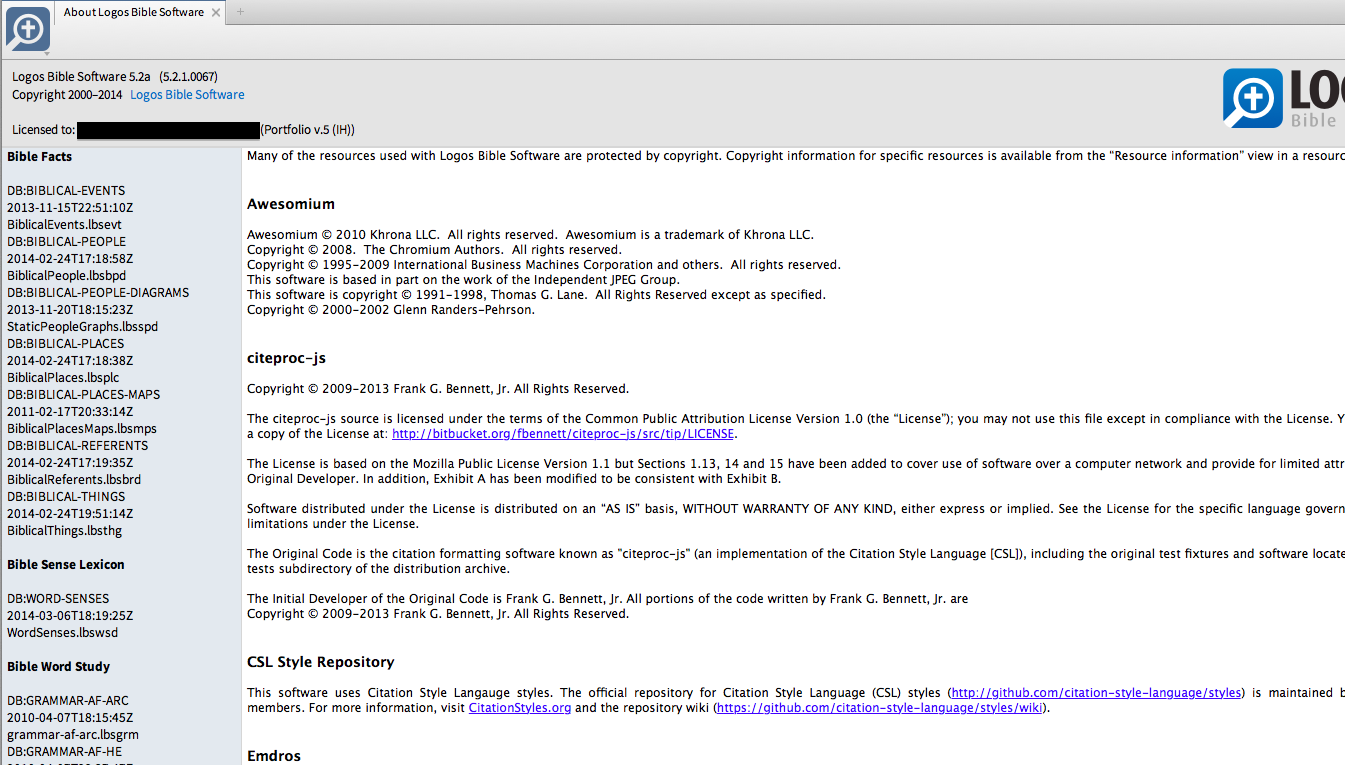Click BiblicalPlaces.lbsplc file name
Screen dimensions: 1345x765
click(x=63, y=378)
